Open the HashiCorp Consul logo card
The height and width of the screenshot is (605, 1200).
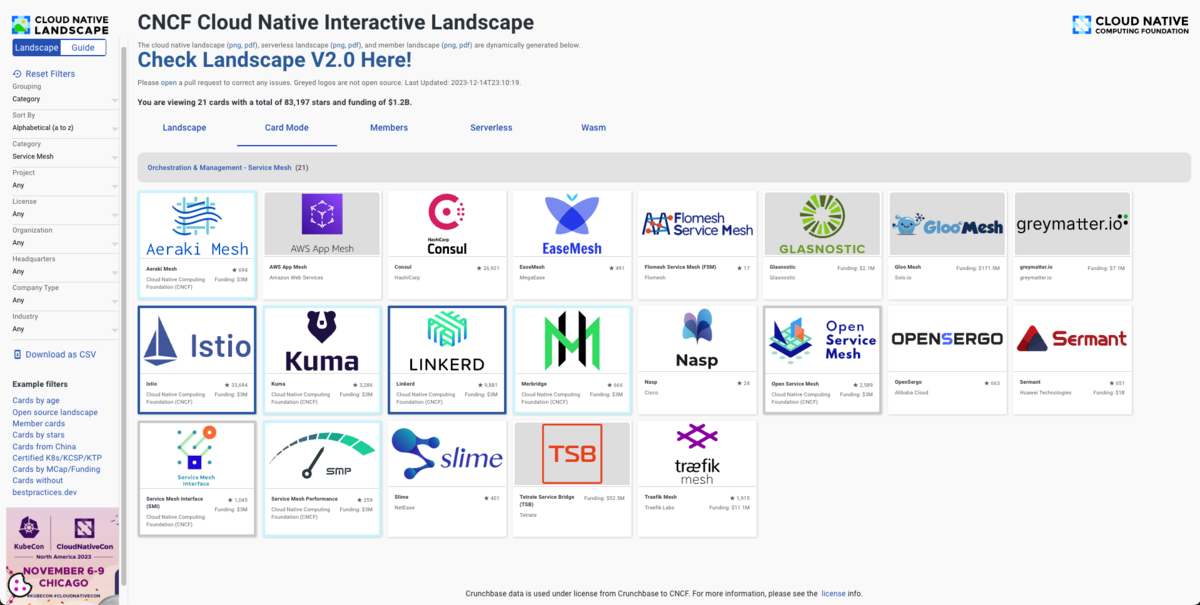click(x=447, y=245)
